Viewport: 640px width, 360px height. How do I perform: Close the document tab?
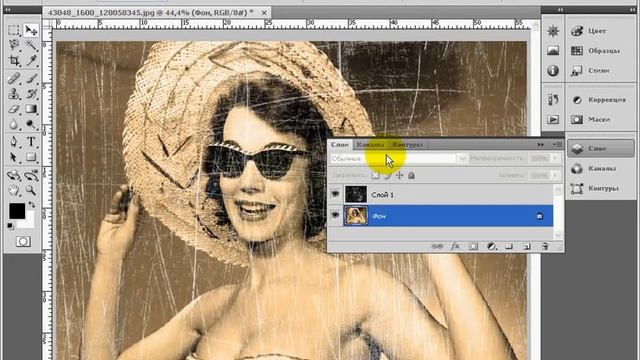[264, 13]
